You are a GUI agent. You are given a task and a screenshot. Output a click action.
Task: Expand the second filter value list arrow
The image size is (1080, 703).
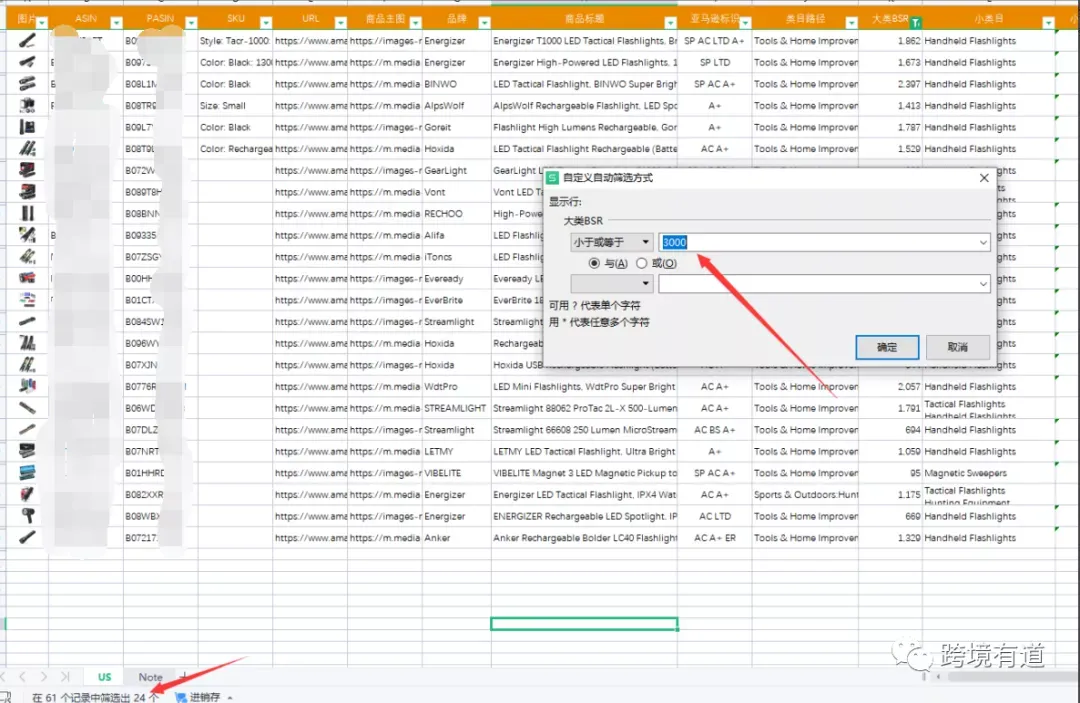pyautogui.click(x=983, y=284)
